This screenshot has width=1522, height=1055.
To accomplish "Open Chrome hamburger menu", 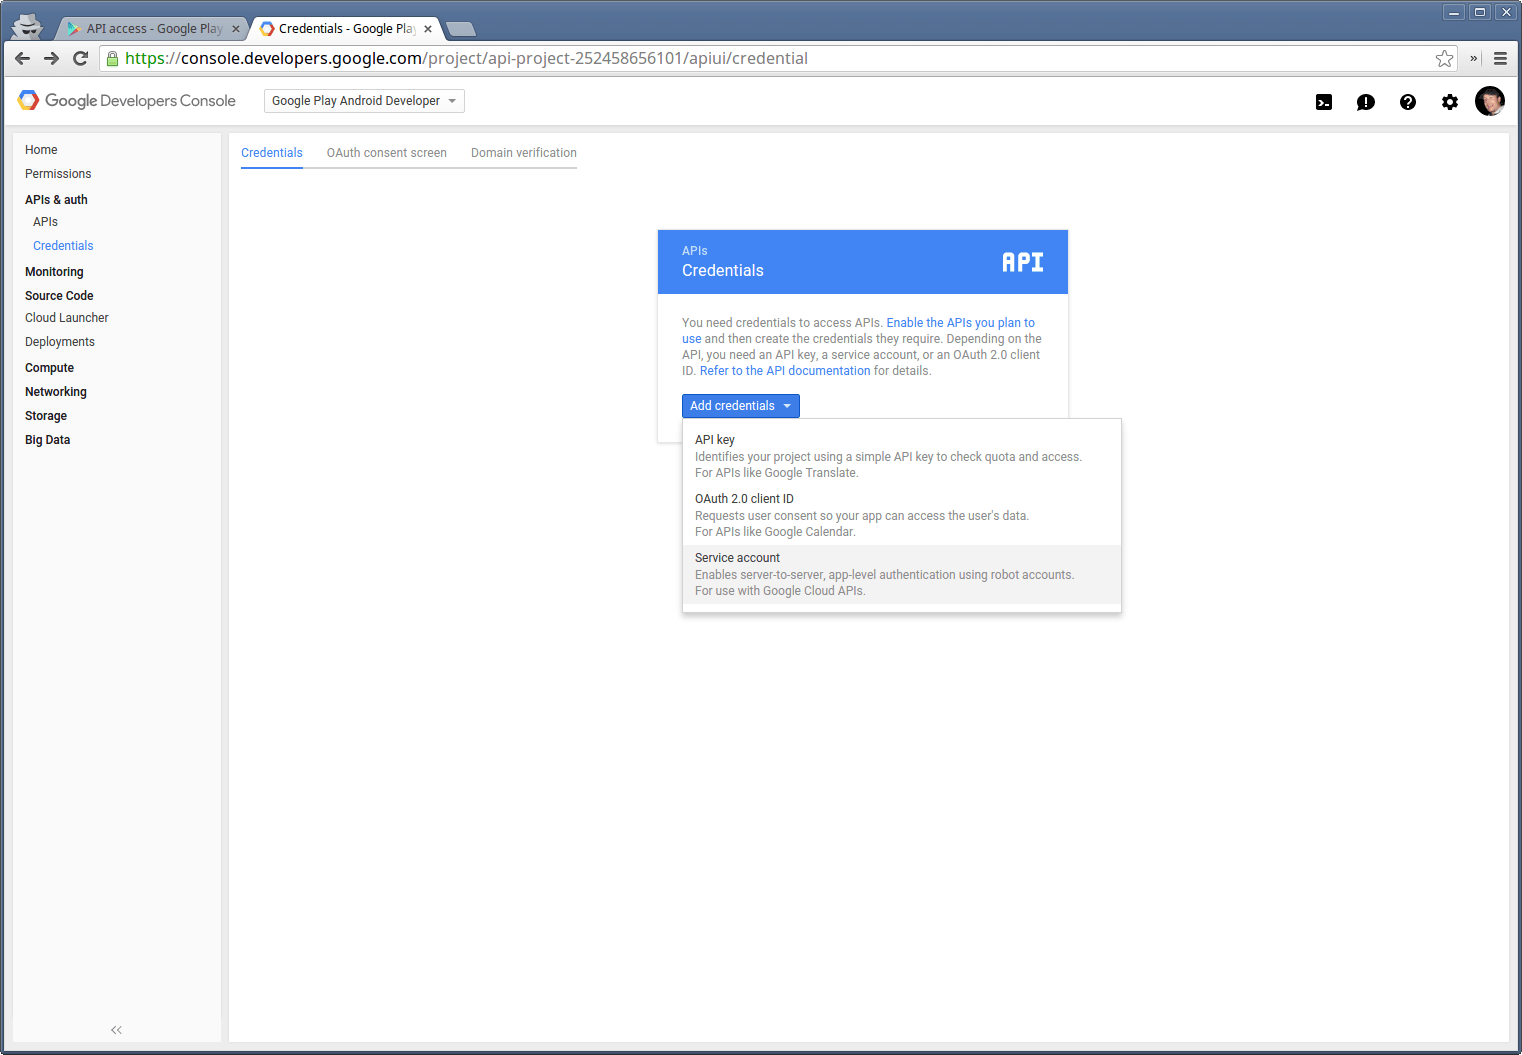I will pos(1500,59).
